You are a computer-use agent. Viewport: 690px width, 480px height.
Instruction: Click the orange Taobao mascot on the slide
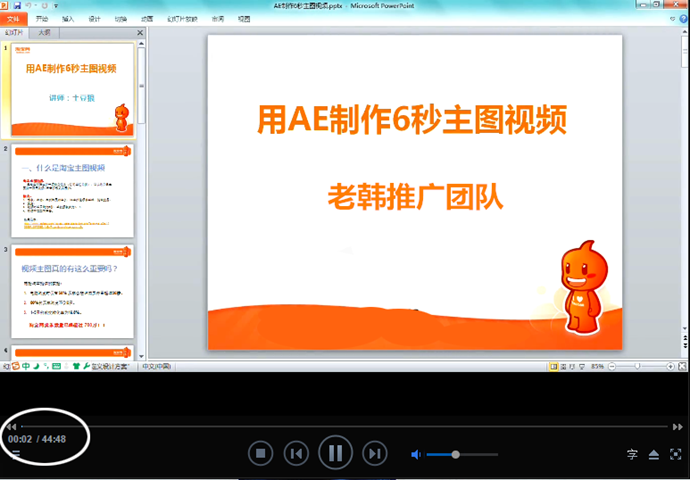click(583, 286)
